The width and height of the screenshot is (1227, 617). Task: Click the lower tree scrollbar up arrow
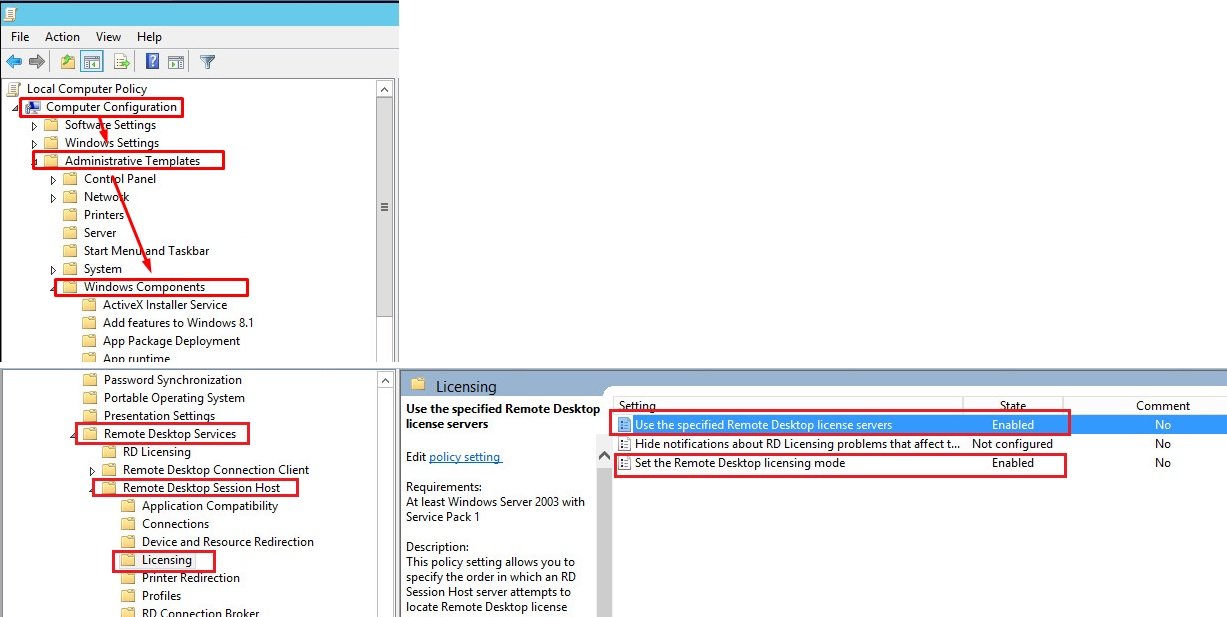point(385,379)
